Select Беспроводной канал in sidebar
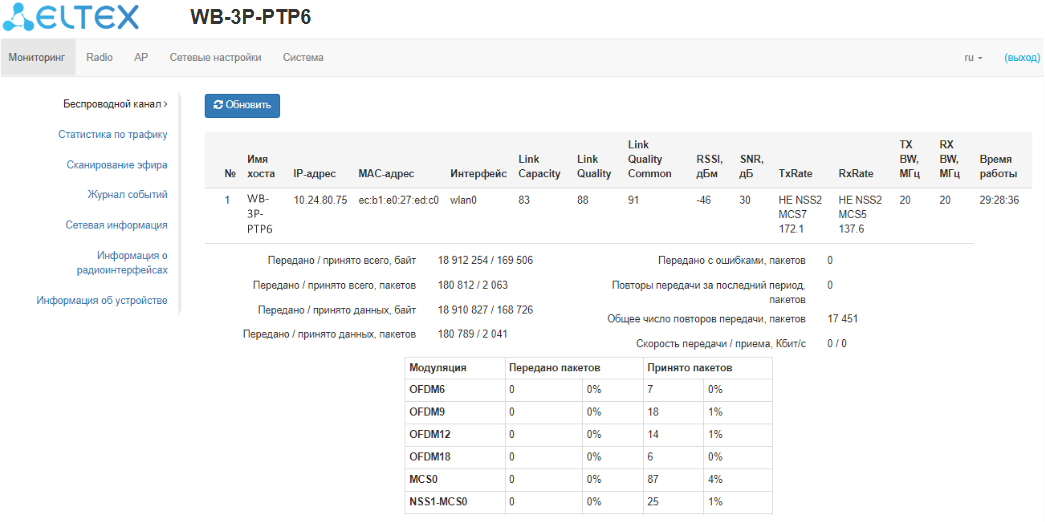Screen dimensions: 1045x522 pyautogui.click(x=115, y=104)
